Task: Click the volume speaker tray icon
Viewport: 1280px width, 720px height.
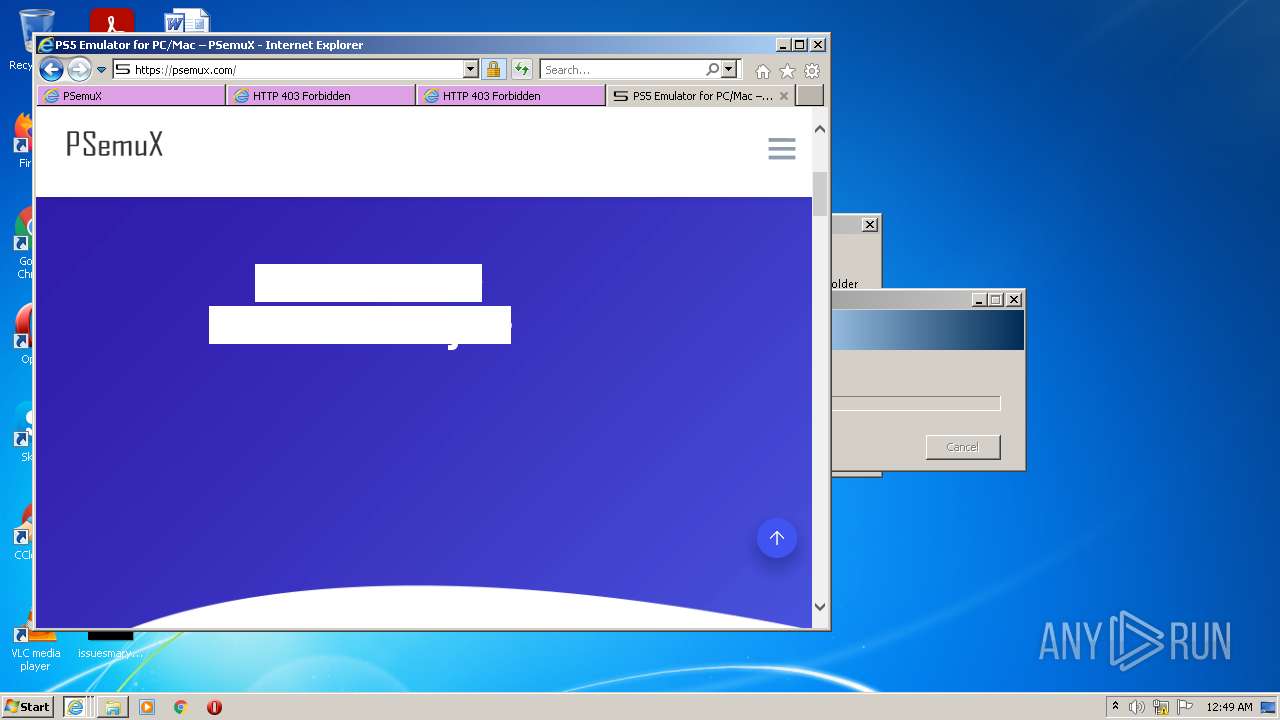Action: [1137, 707]
